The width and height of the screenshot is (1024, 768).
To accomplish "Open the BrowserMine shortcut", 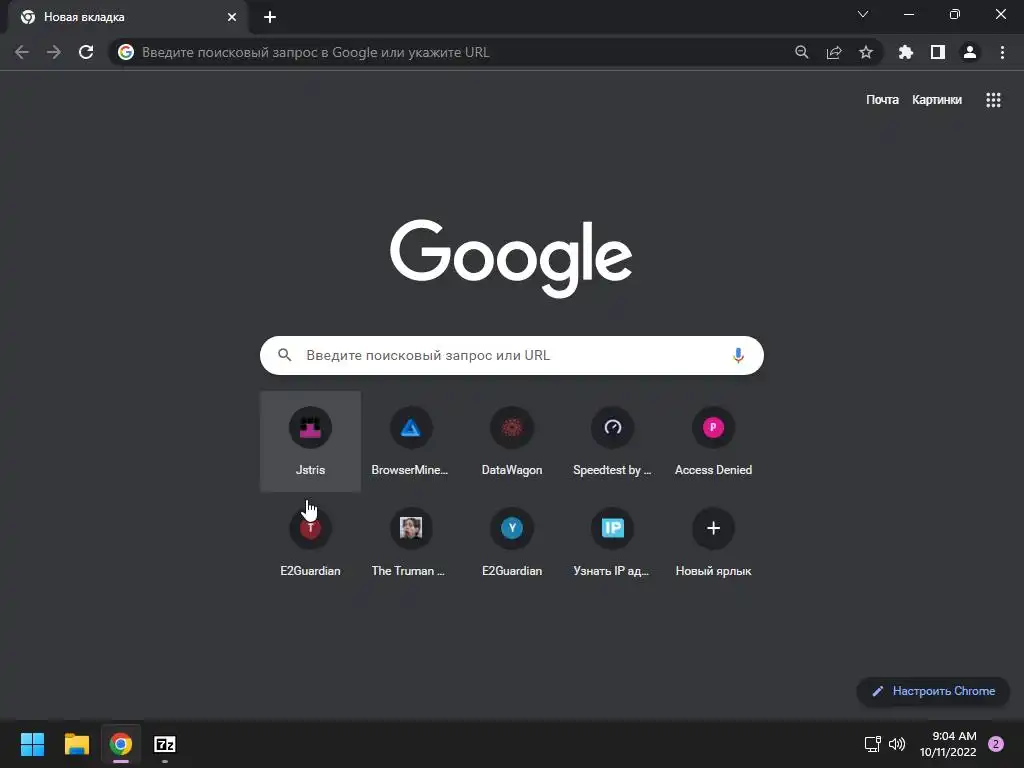I will (x=411, y=441).
